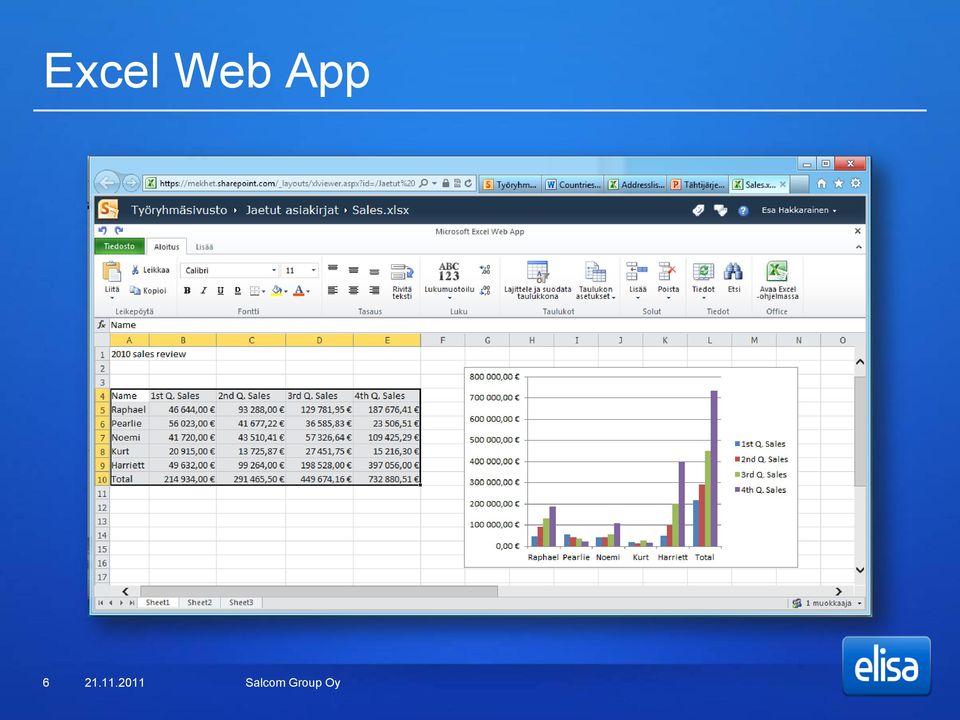Click Avaa Excel-ohjelmassa icon

(777, 271)
